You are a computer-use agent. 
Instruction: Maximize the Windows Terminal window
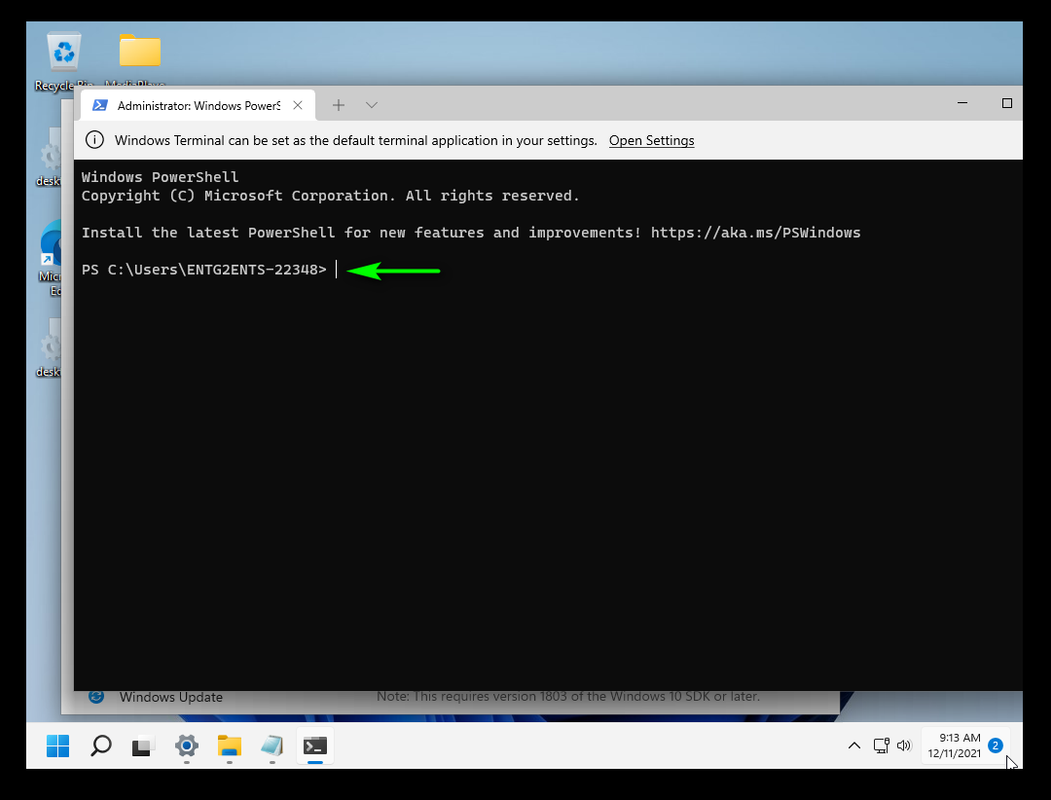(1007, 103)
